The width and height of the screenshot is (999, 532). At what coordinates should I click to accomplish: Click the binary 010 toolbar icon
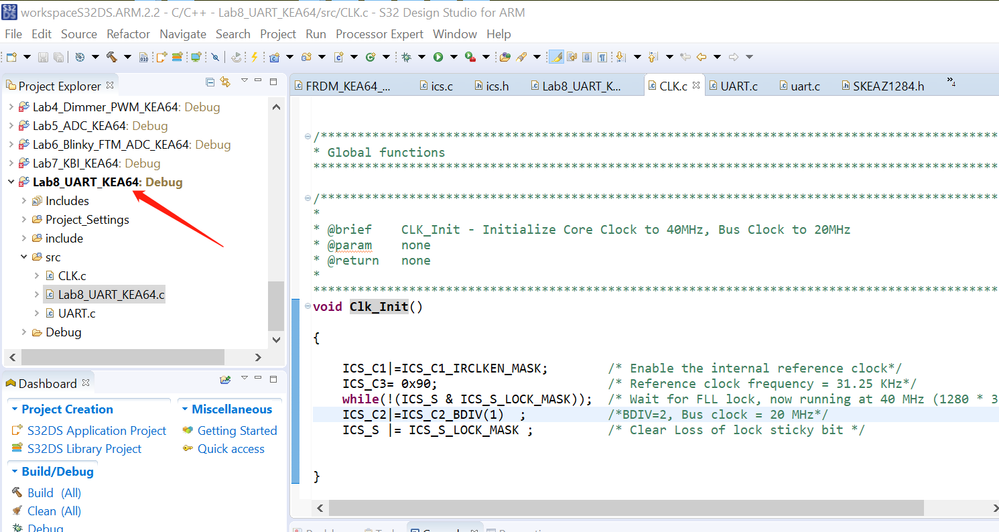pyautogui.click(x=143, y=57)
